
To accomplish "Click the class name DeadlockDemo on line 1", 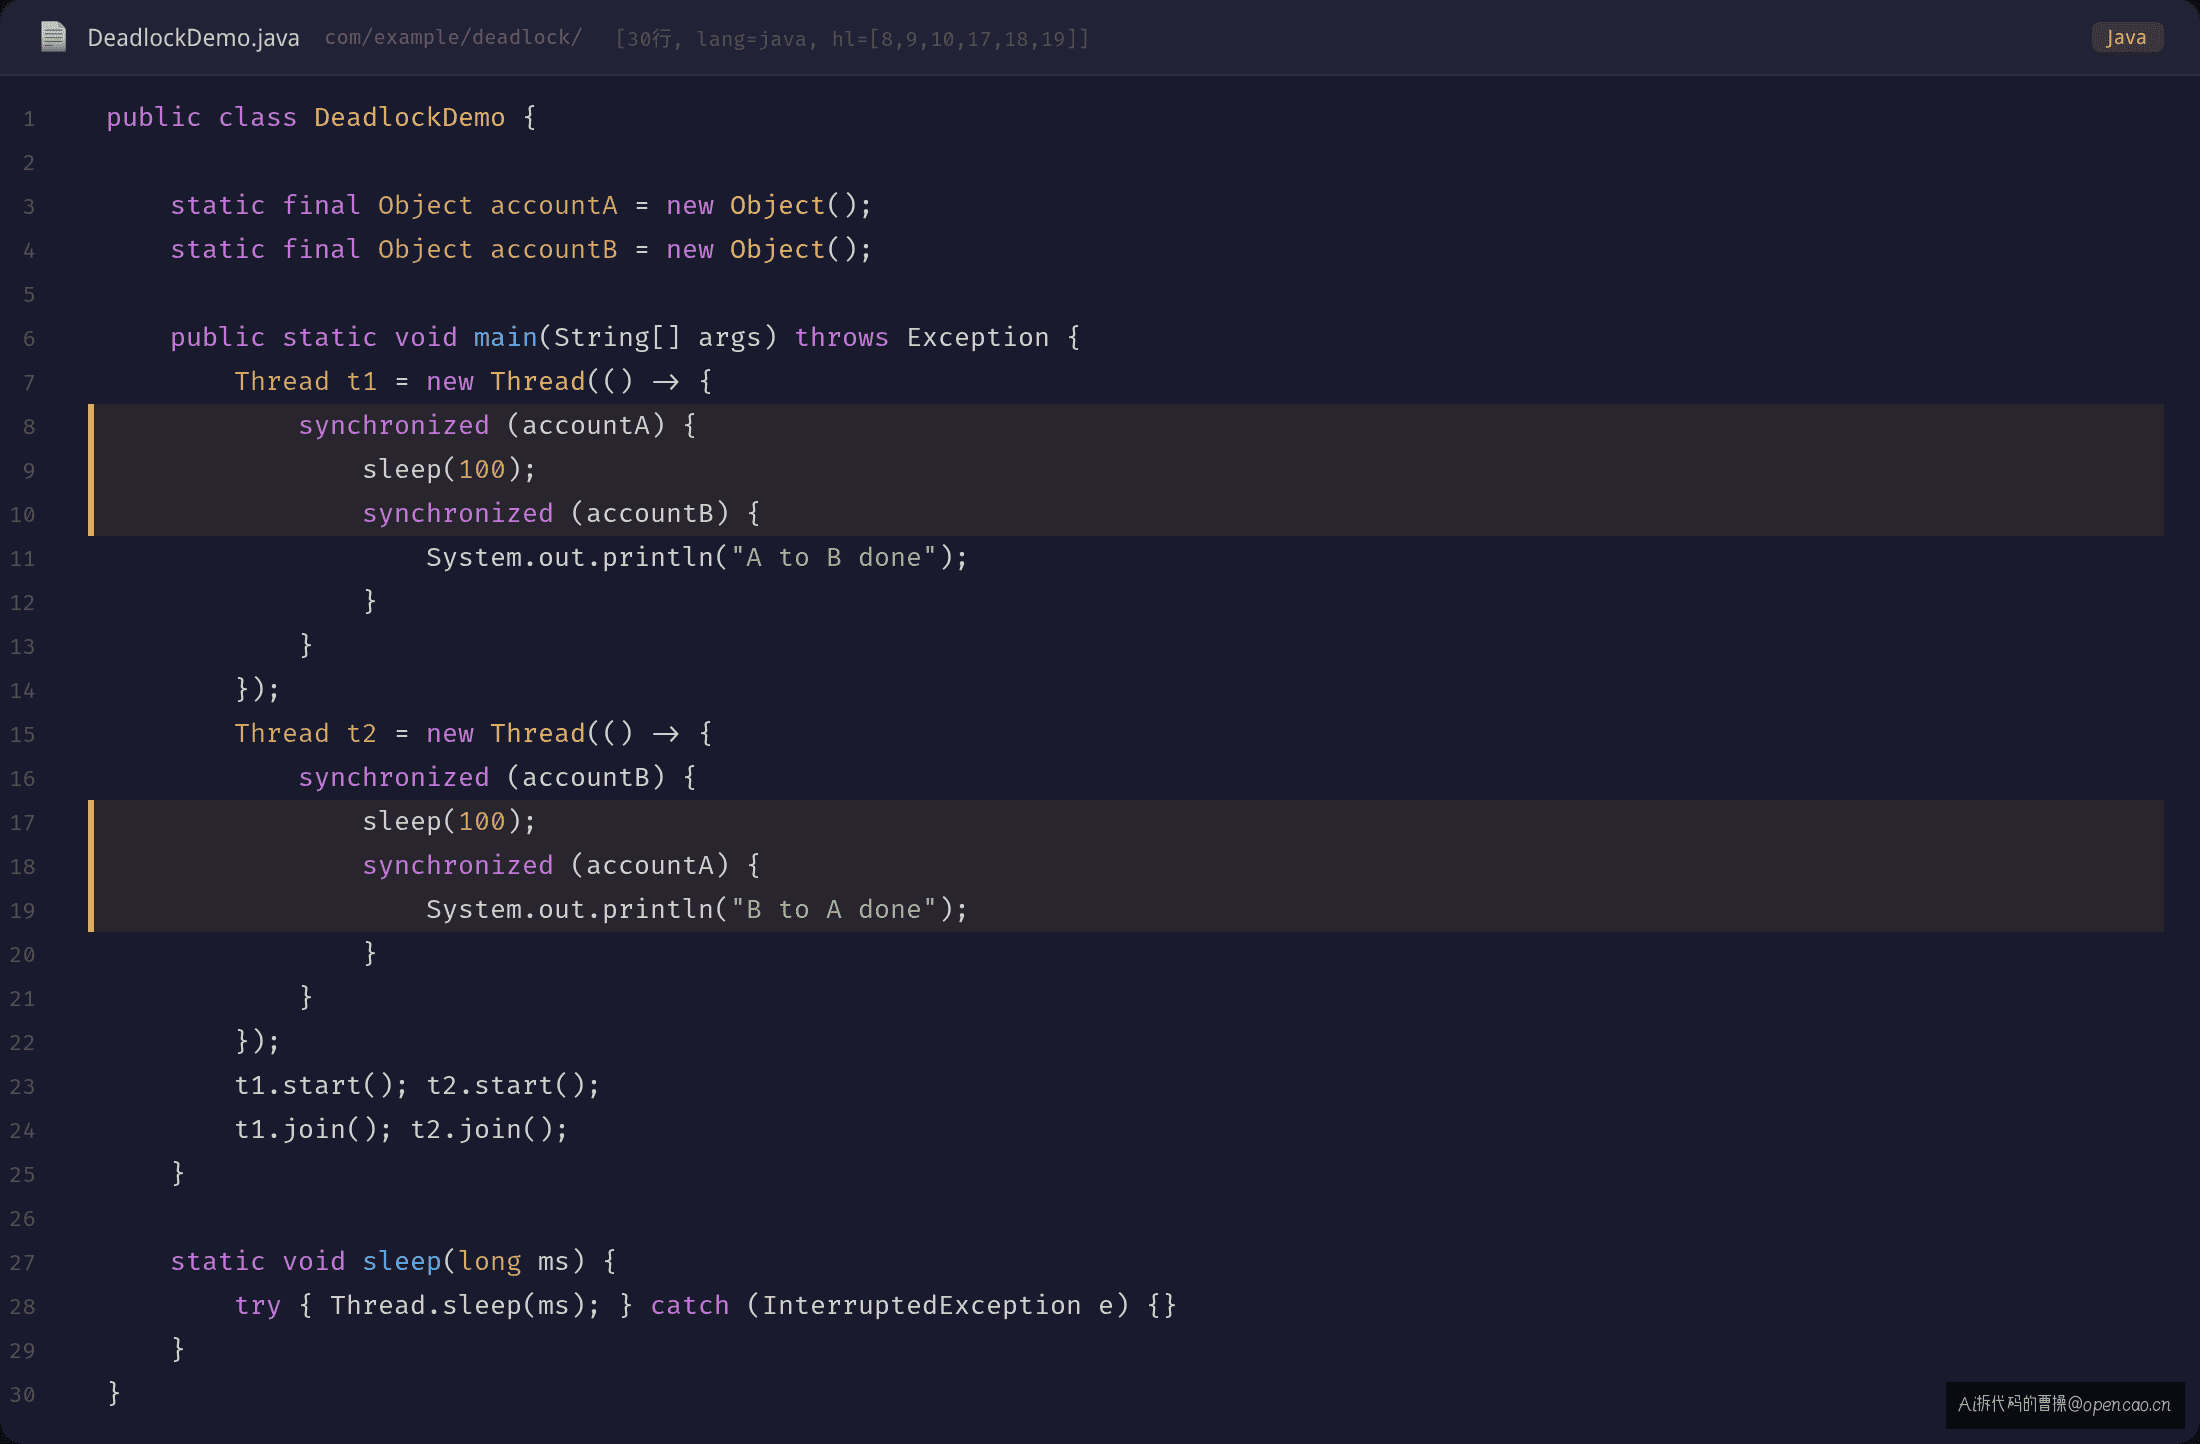I will pyautogui.click(x=410, y=117).
